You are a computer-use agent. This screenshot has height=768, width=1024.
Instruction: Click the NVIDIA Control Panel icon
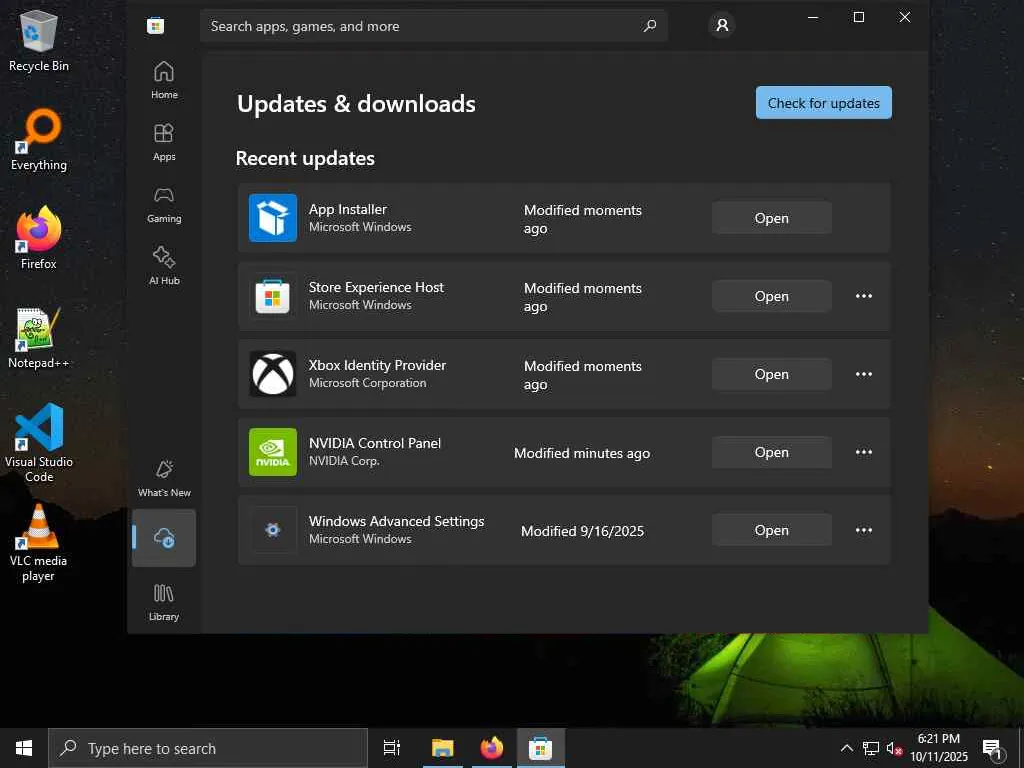[x=272, y=452]
